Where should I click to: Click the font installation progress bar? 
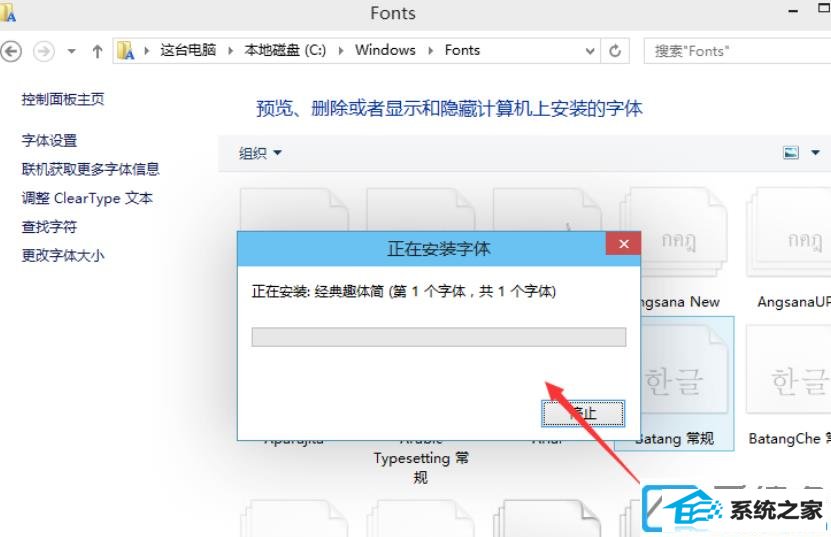pos(439,337)
